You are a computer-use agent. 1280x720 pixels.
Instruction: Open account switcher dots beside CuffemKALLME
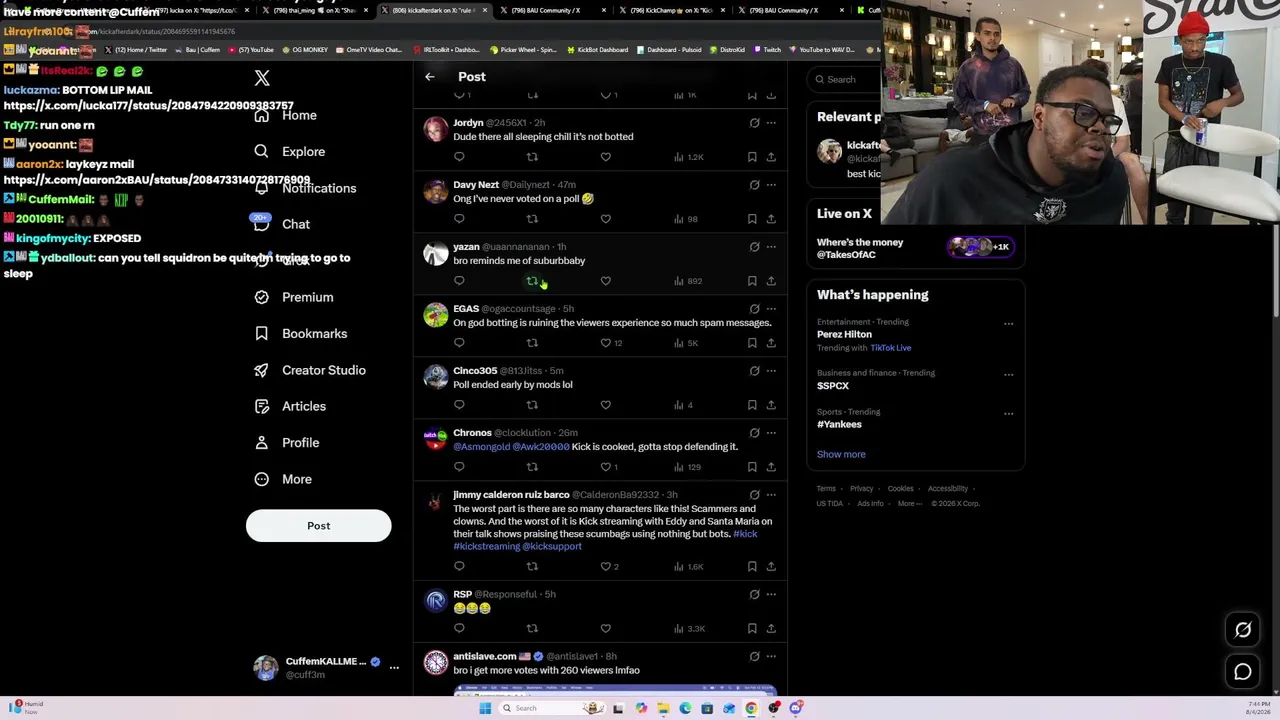[394, 667]
